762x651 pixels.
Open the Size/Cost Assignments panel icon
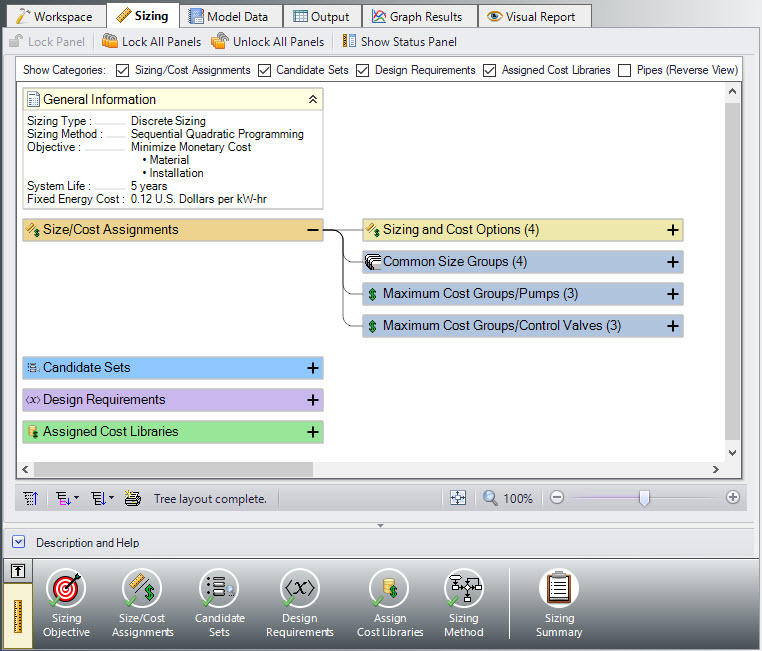tap(142, 590)
